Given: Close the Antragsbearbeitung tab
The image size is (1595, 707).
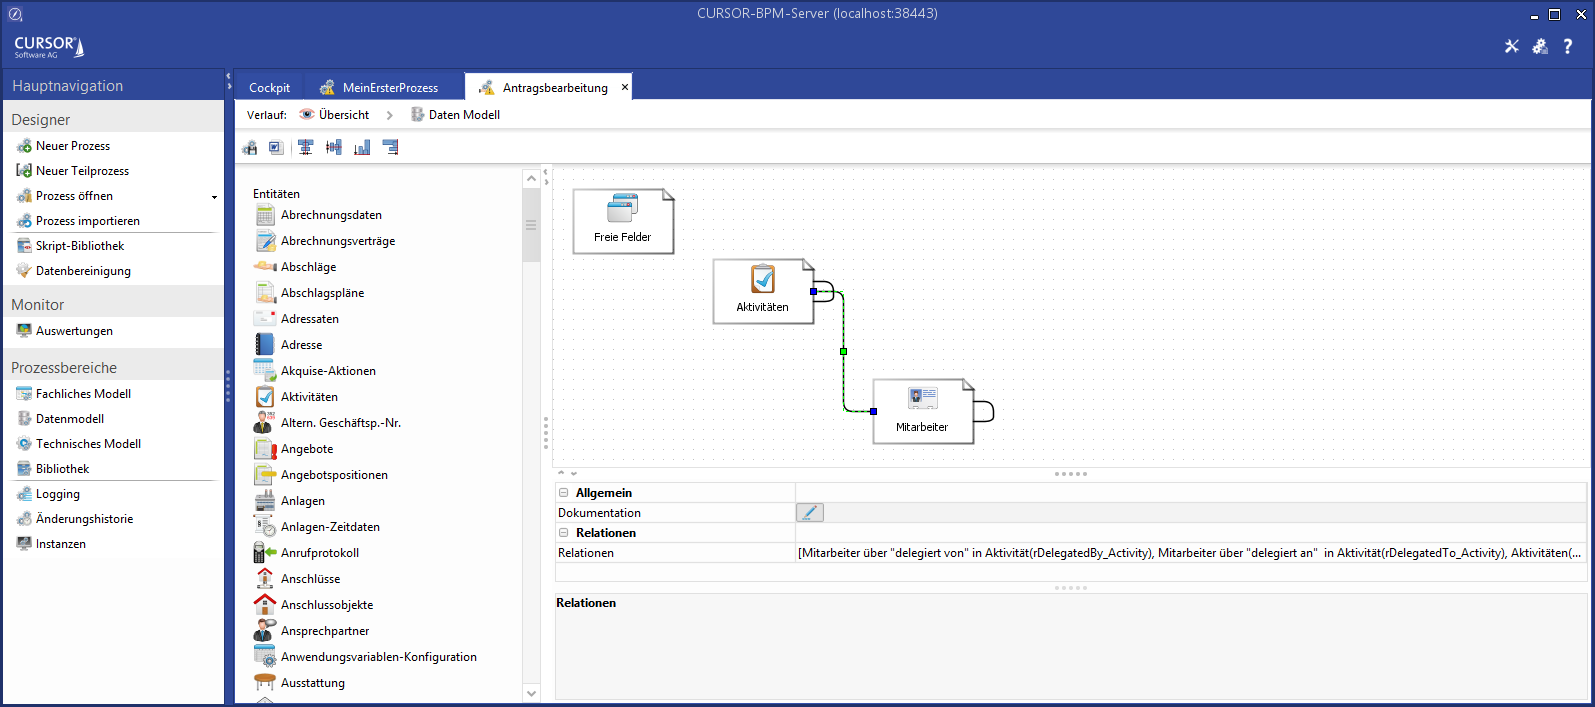Looking at the screenshot, I should (x=625, y=87).
